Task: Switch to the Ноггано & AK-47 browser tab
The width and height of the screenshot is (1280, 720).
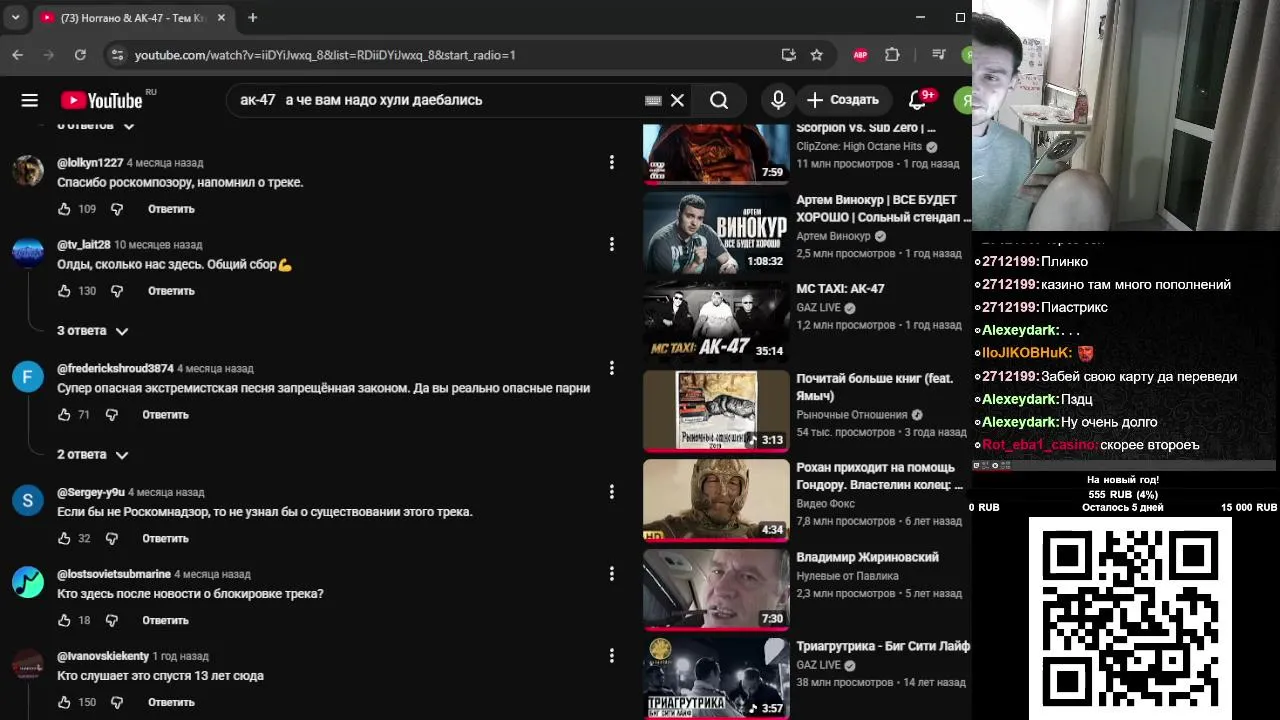Action: coord(133,18)
